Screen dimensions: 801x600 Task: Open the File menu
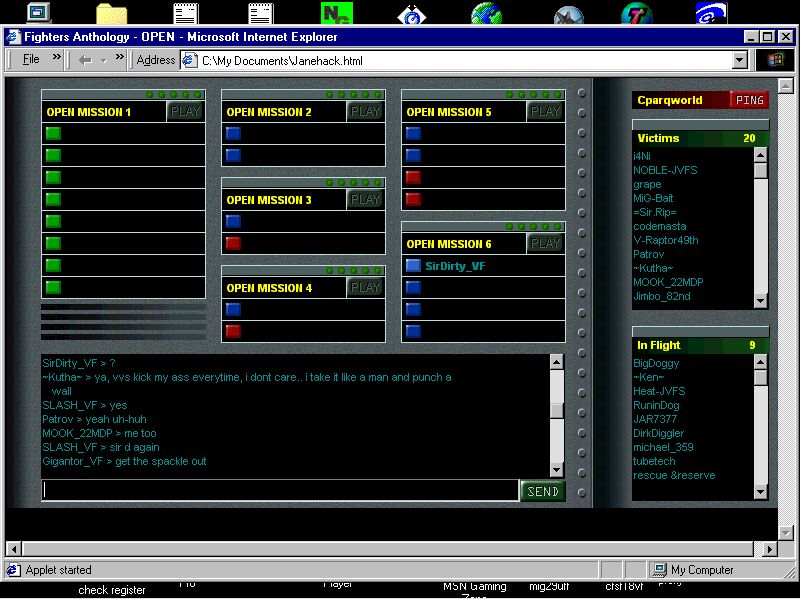click(x=31, y=60)
